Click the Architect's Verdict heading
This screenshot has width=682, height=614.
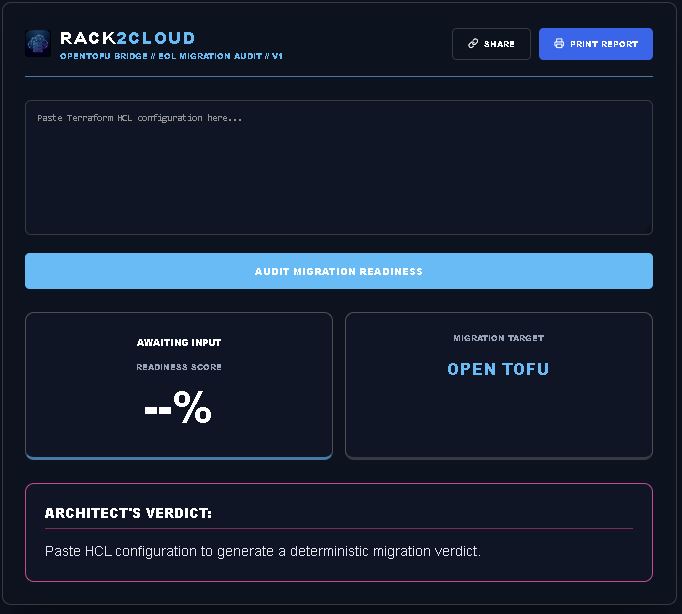128,513
